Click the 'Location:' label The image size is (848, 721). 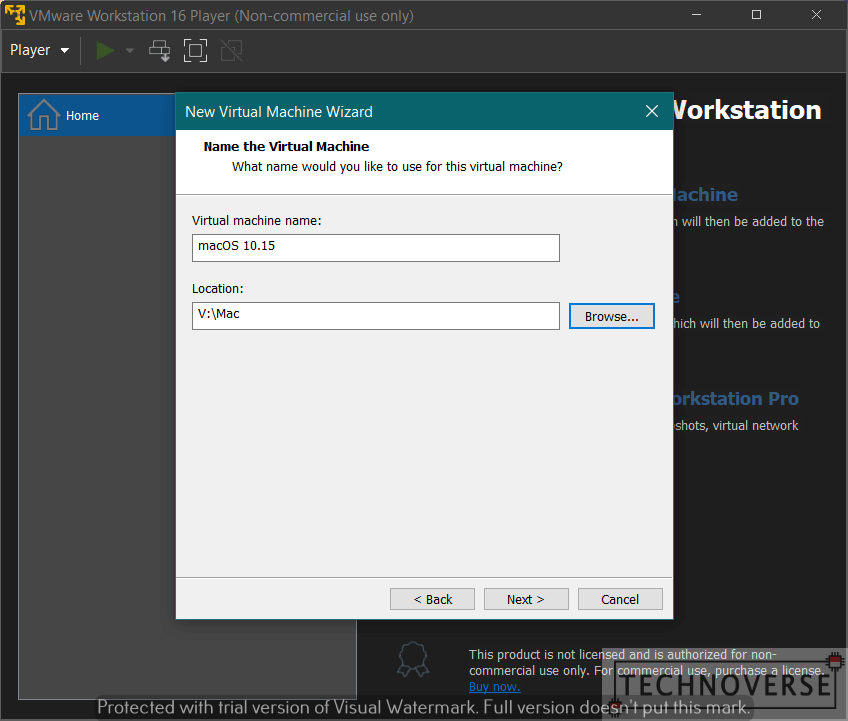point(217,289)
